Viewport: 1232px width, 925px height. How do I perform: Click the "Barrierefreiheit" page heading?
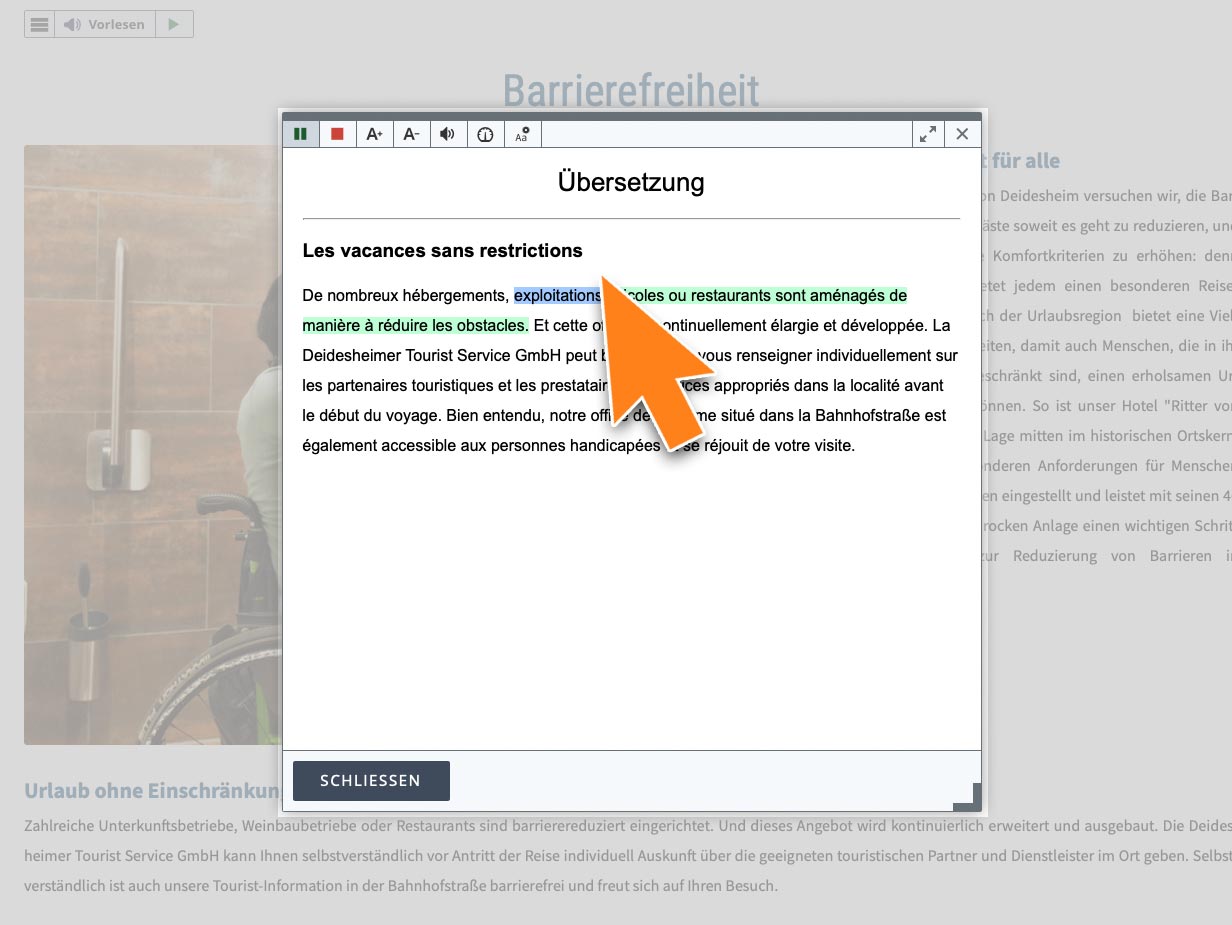coord(630,90)
